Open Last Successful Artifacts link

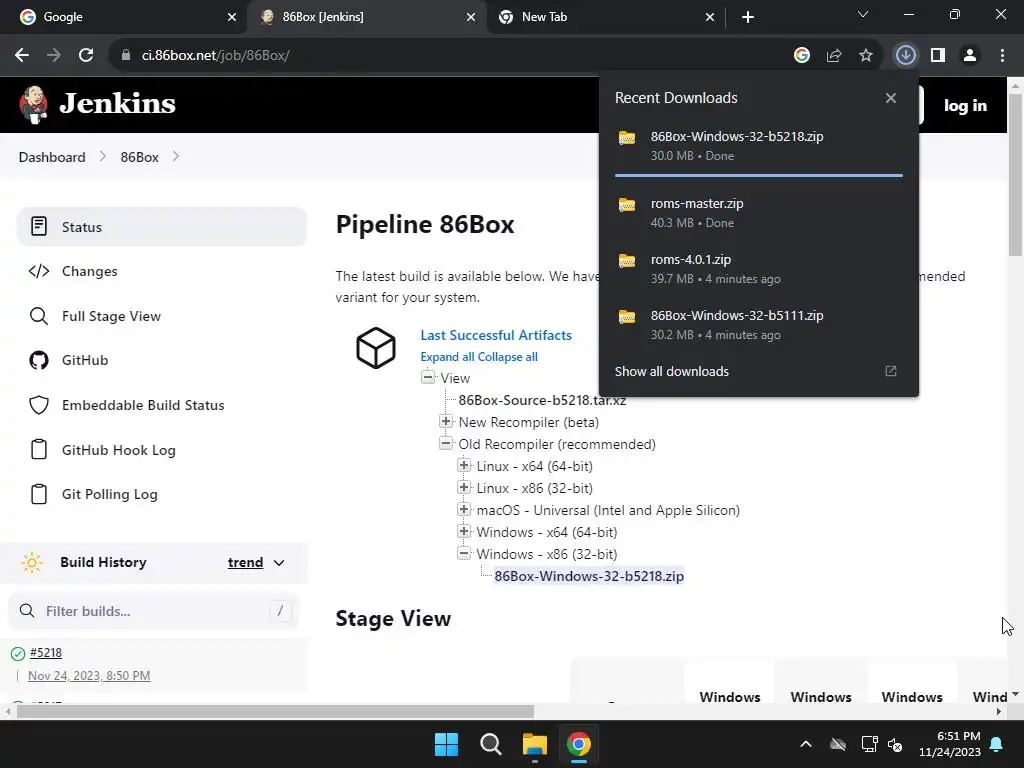[496, 335]
